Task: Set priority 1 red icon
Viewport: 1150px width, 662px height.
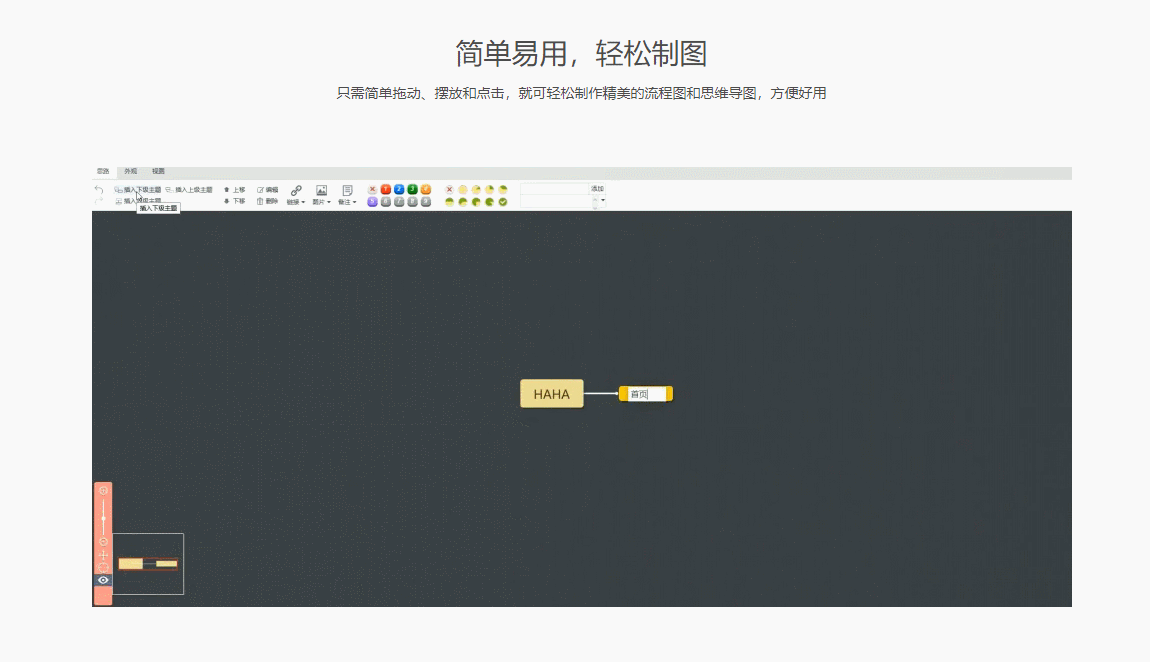Action: [386, 190]
